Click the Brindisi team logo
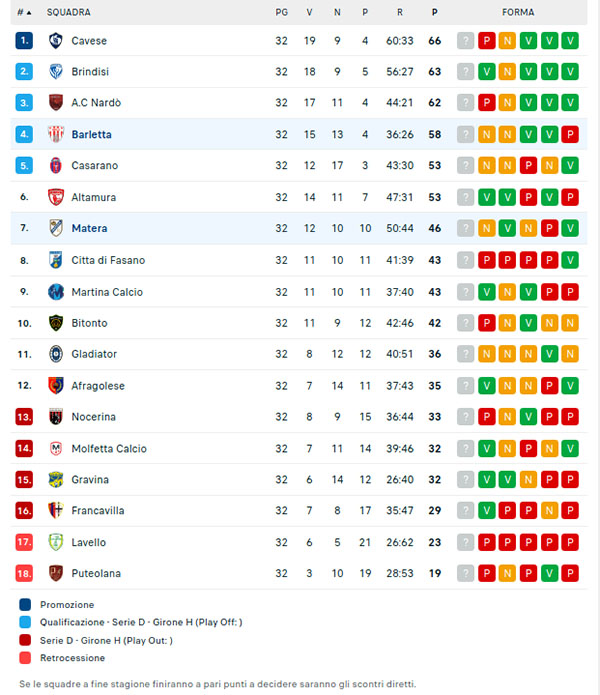This screenshot has height=695, width=600. 56,72
